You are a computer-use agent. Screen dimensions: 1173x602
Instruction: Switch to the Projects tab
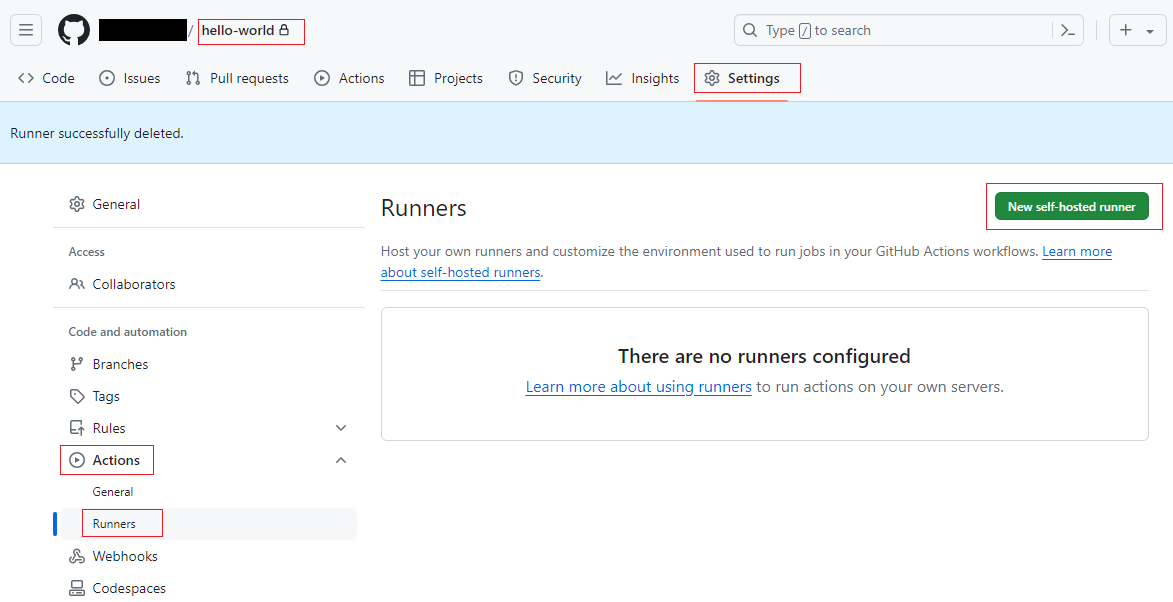pos(446,79)
